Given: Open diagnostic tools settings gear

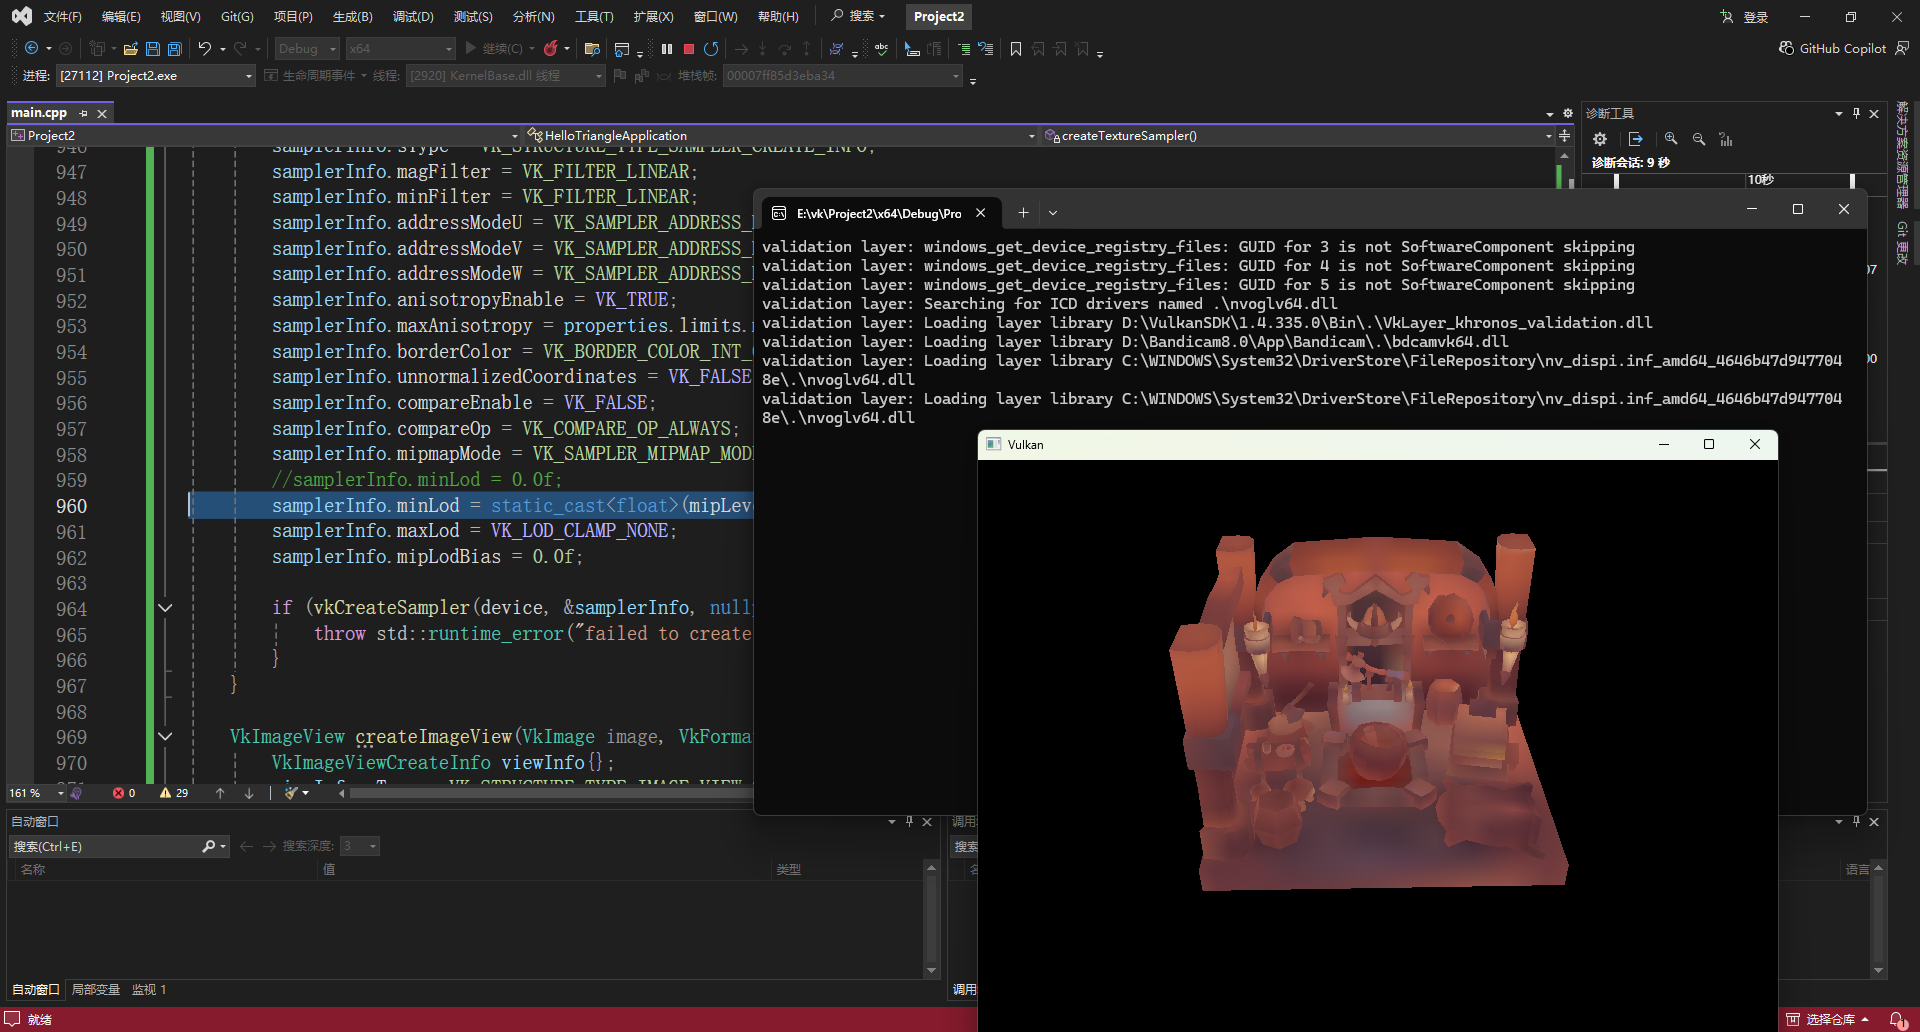Looking at the screenshot, I should click(x=1600, y=139).
